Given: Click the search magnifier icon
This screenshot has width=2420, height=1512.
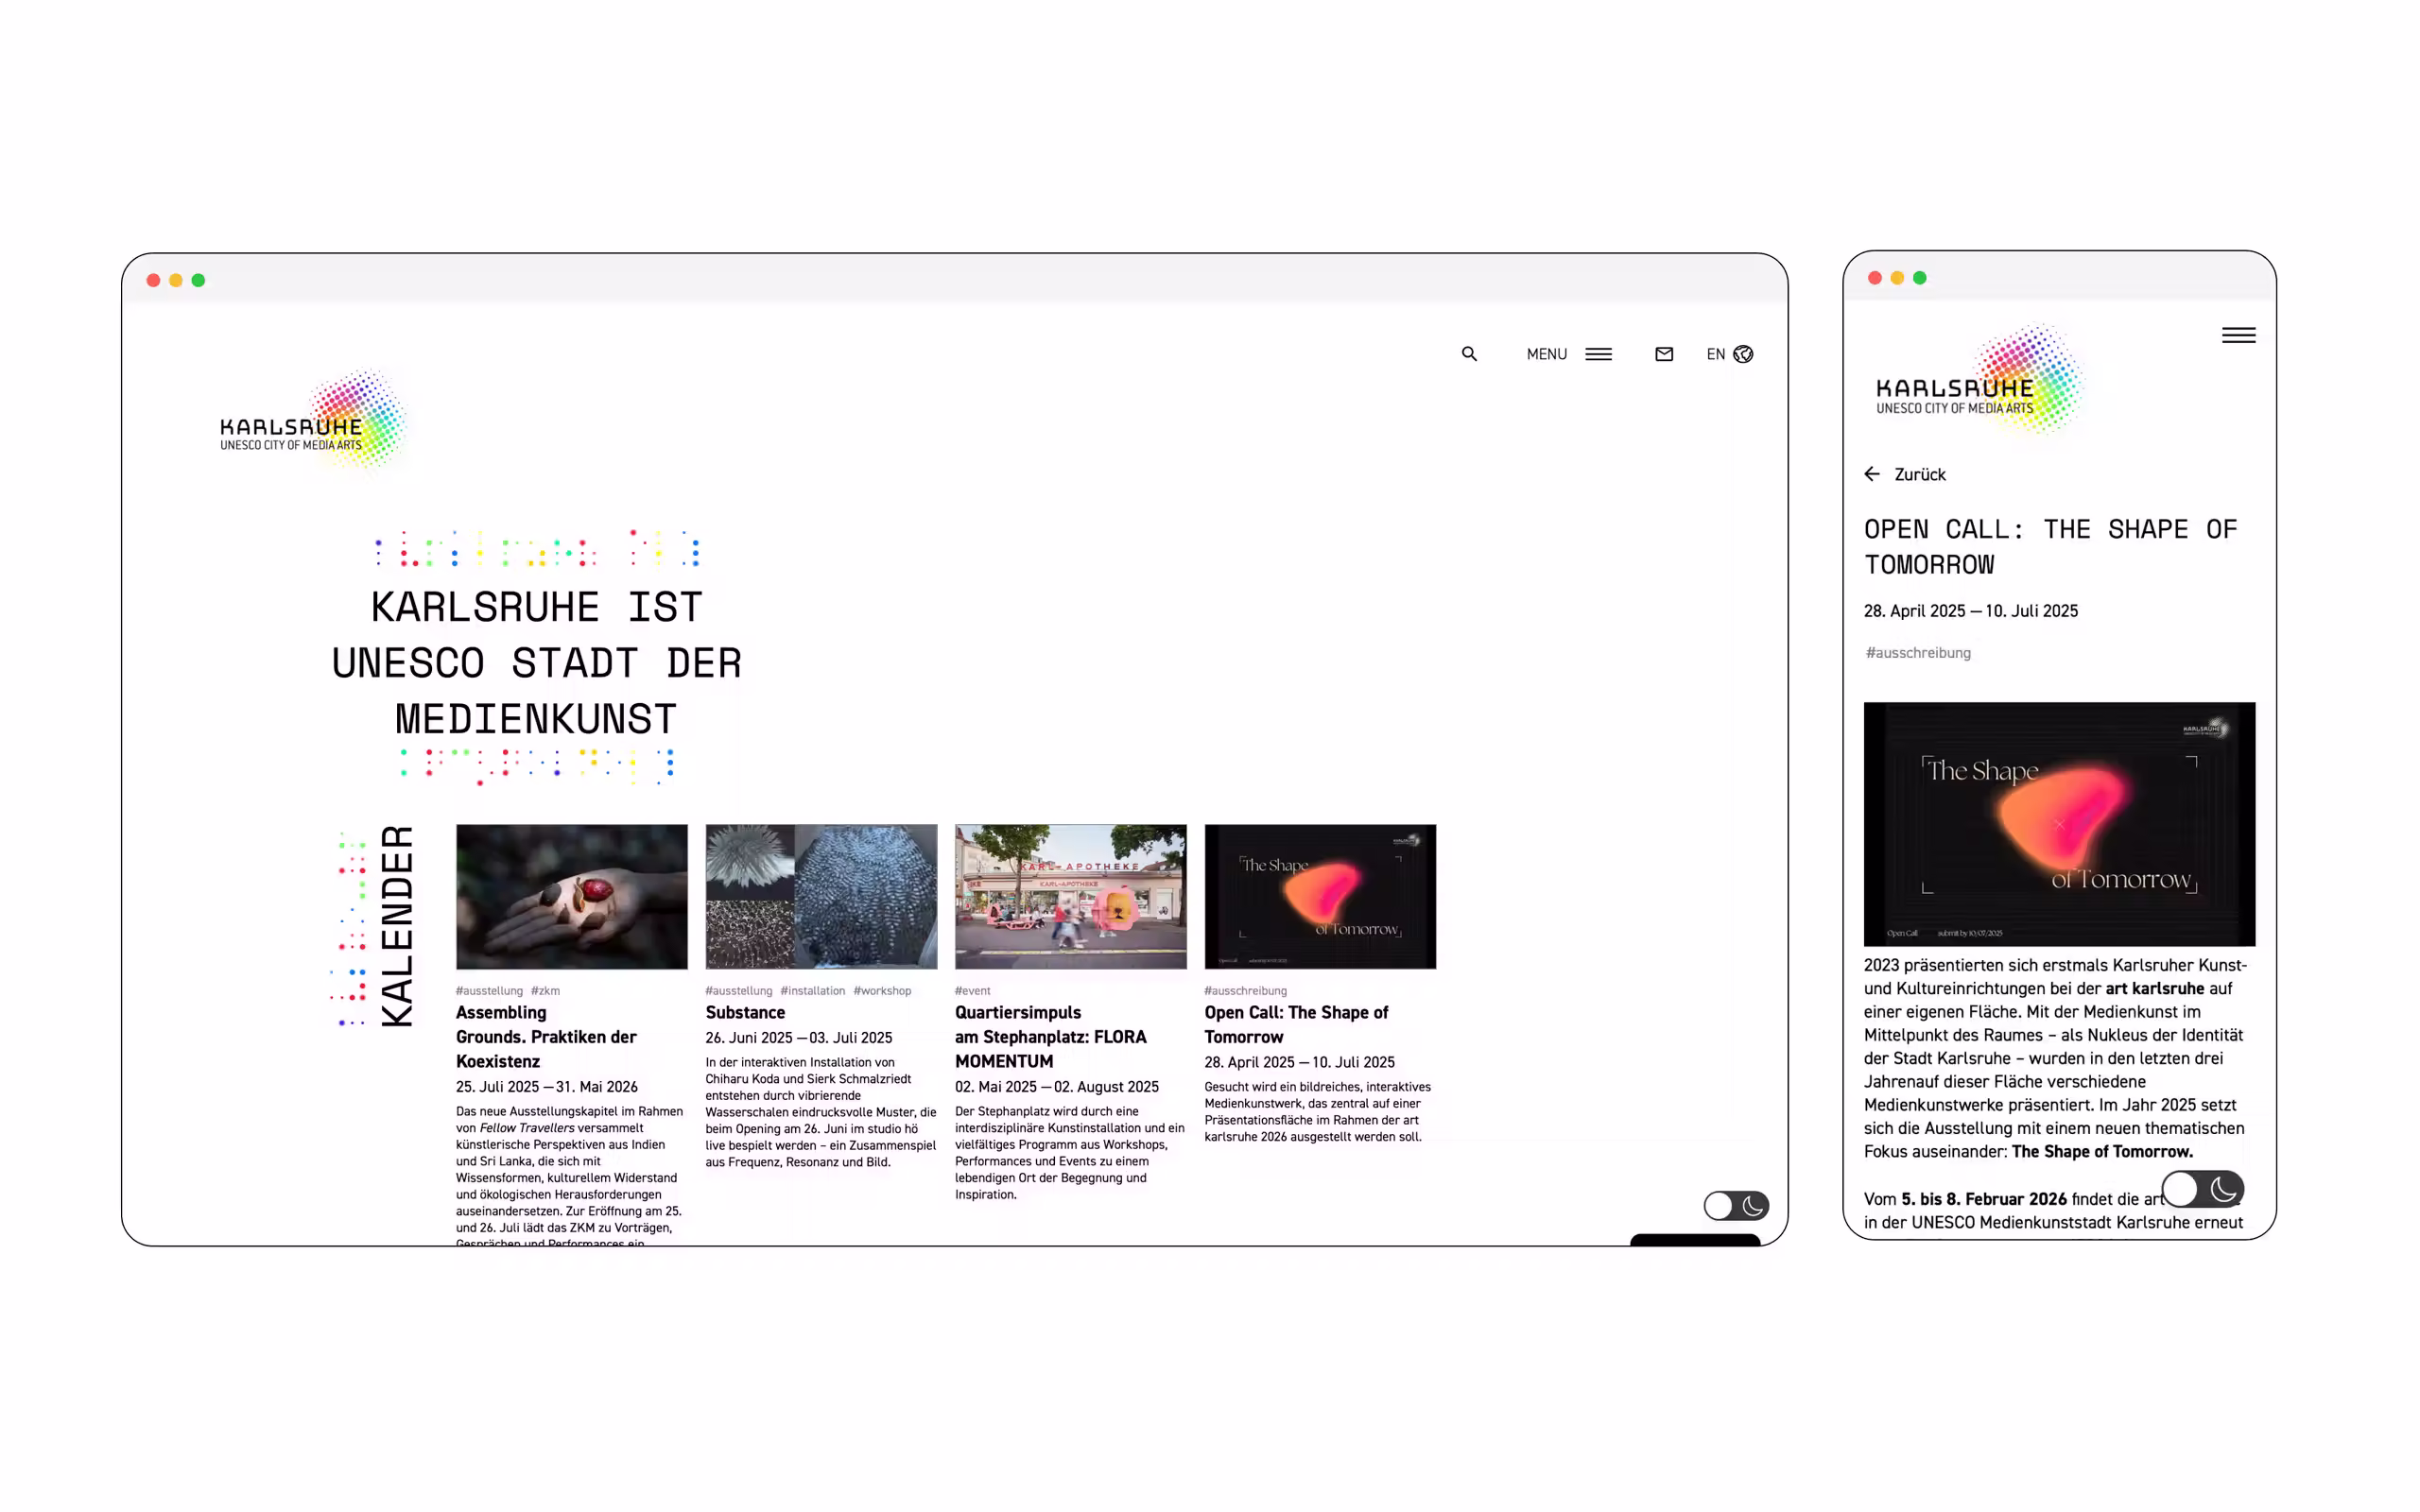Looking at the screenshot, I should [1469, 354].
